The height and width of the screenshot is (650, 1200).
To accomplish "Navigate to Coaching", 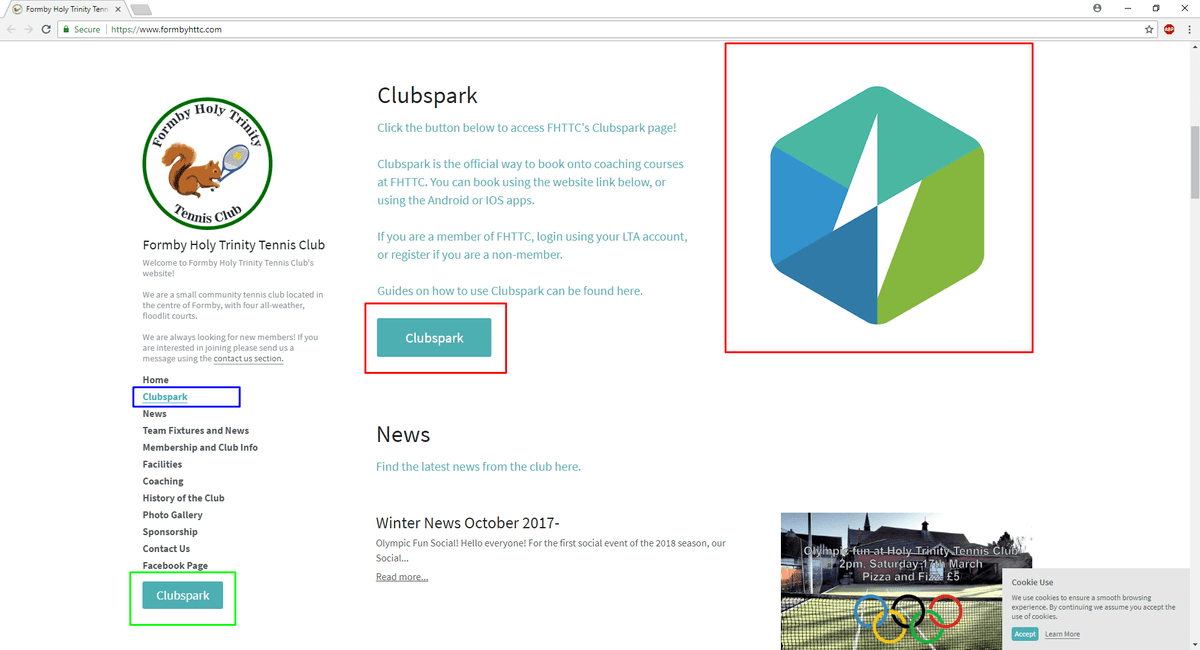I will [x=163, y=481].
